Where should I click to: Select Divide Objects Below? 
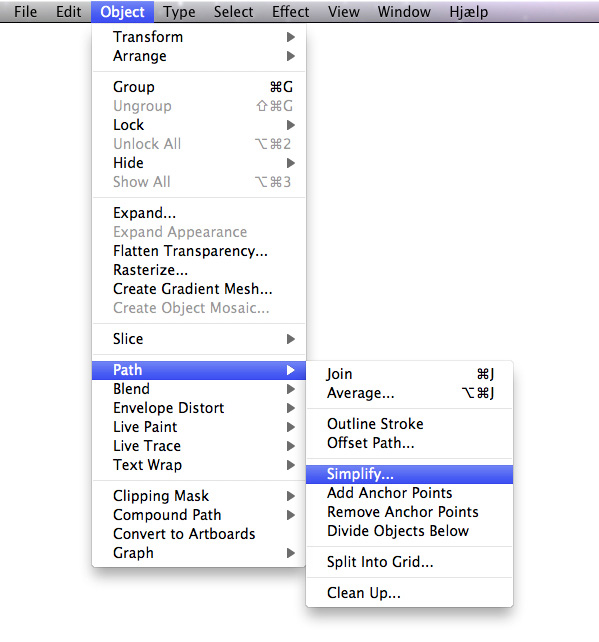[x=409, y=531]
